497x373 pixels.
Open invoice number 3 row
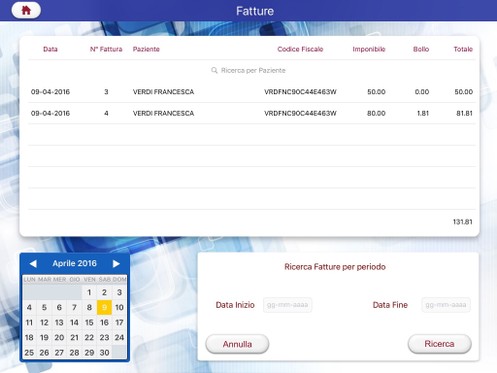click(x=252, y=92)
